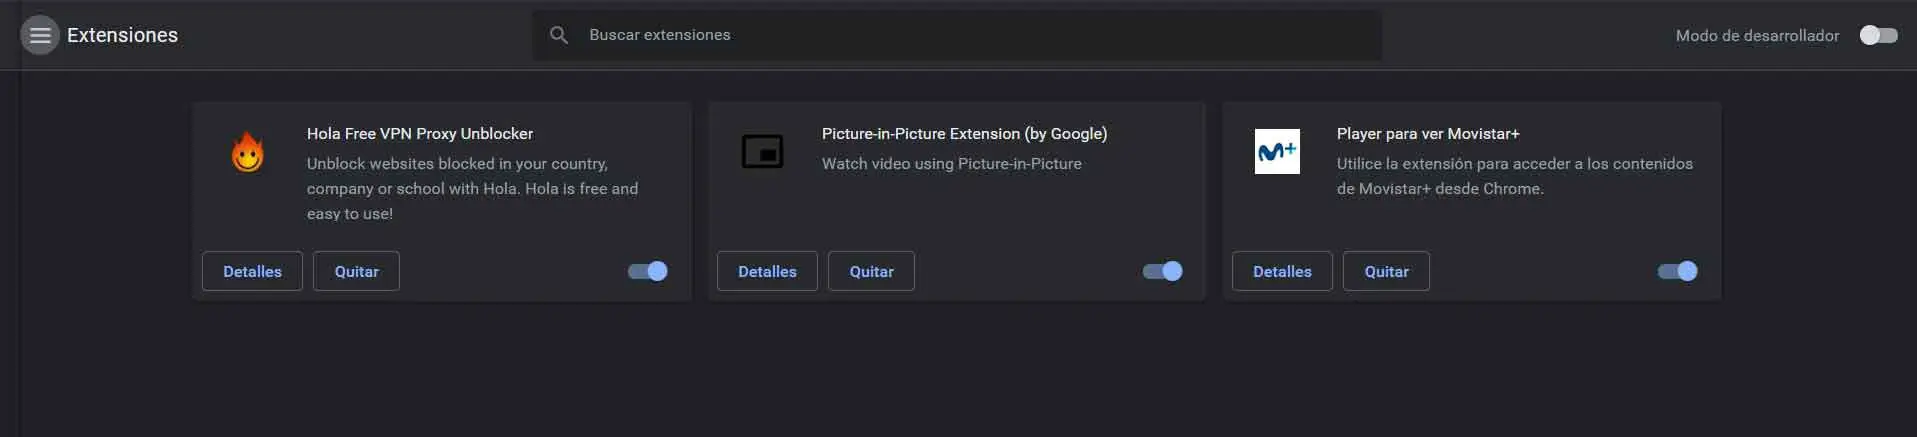Turn off the Picture-in-Picture extension
Image resolution: width=1917 pixels, height=437 pixels.
pos(1163,271)
